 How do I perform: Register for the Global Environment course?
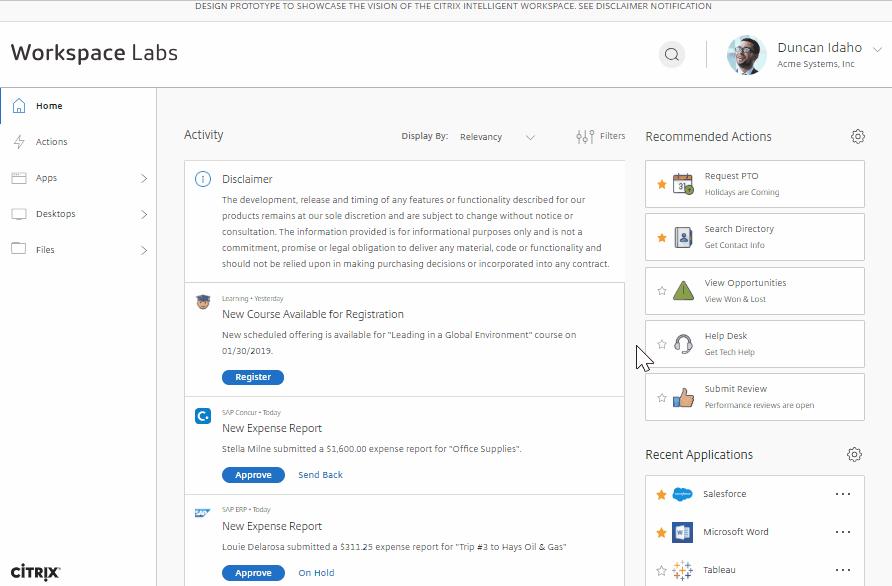[253, 377]
